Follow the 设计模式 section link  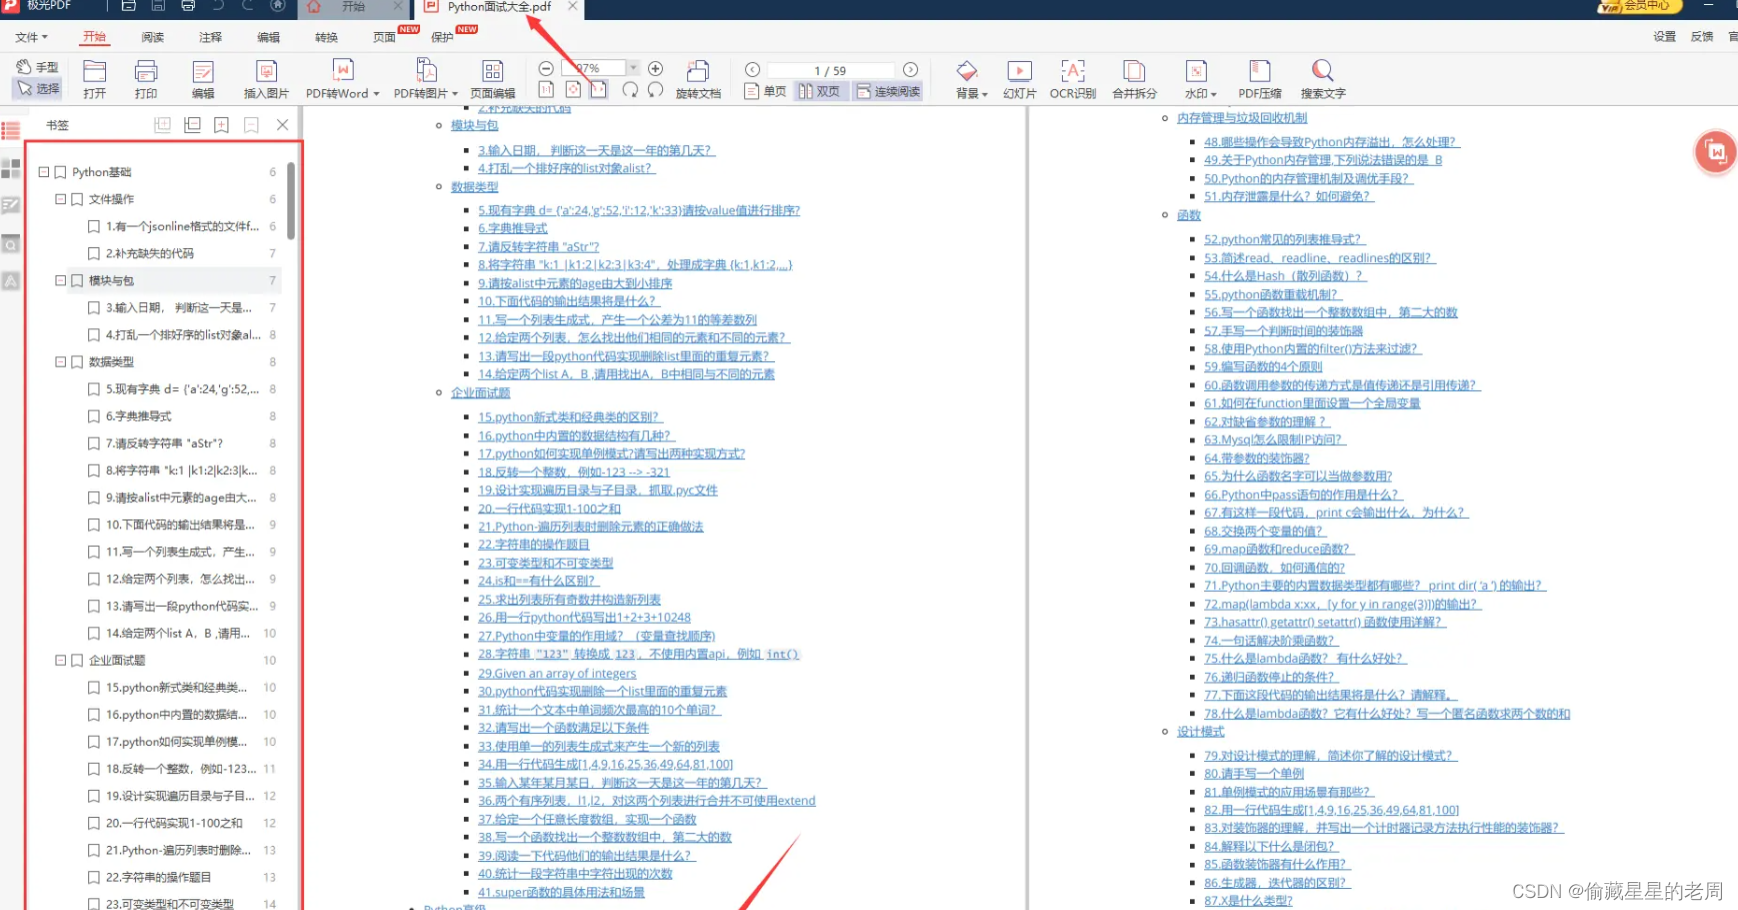pos(1200,732)
